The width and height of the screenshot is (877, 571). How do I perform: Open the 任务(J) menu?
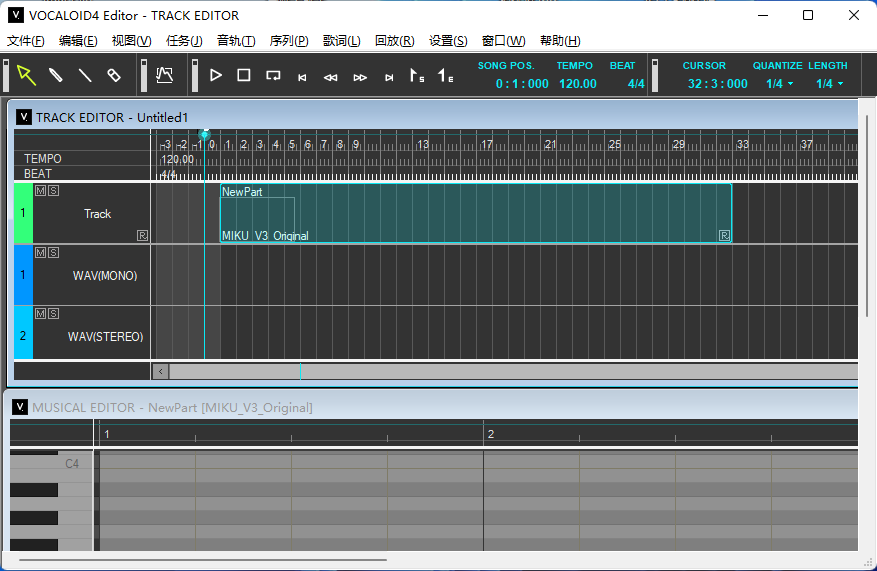184,41
